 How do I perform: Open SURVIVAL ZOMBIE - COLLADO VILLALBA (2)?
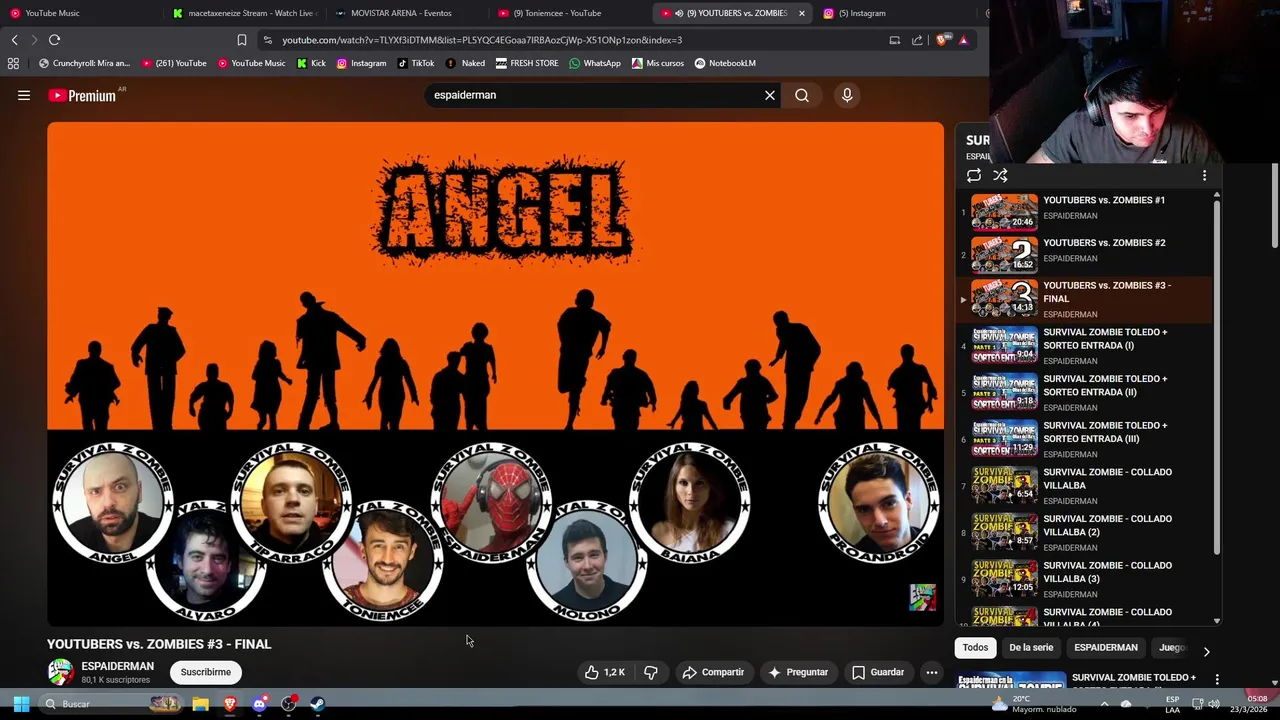pos(1085,533)
